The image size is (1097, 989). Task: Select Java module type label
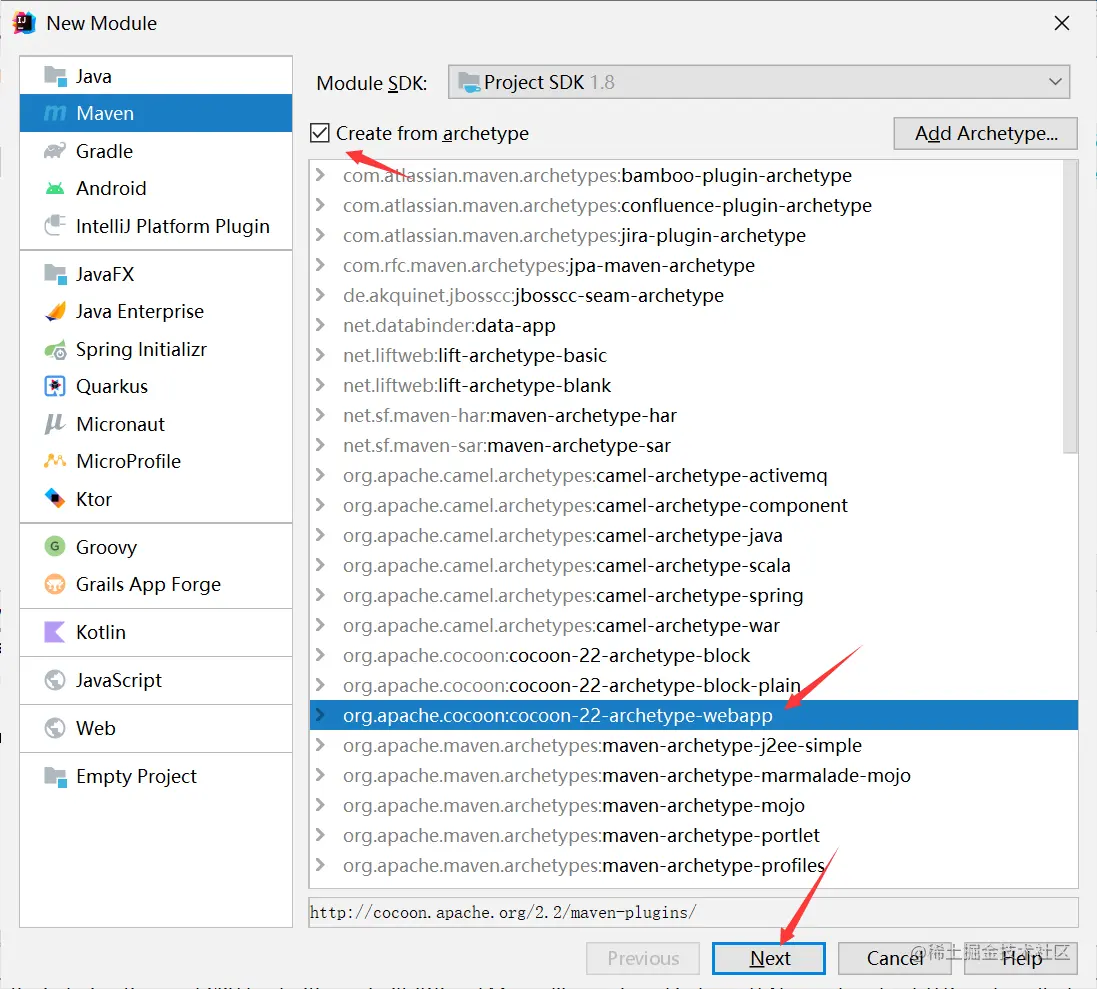point(94,76)
